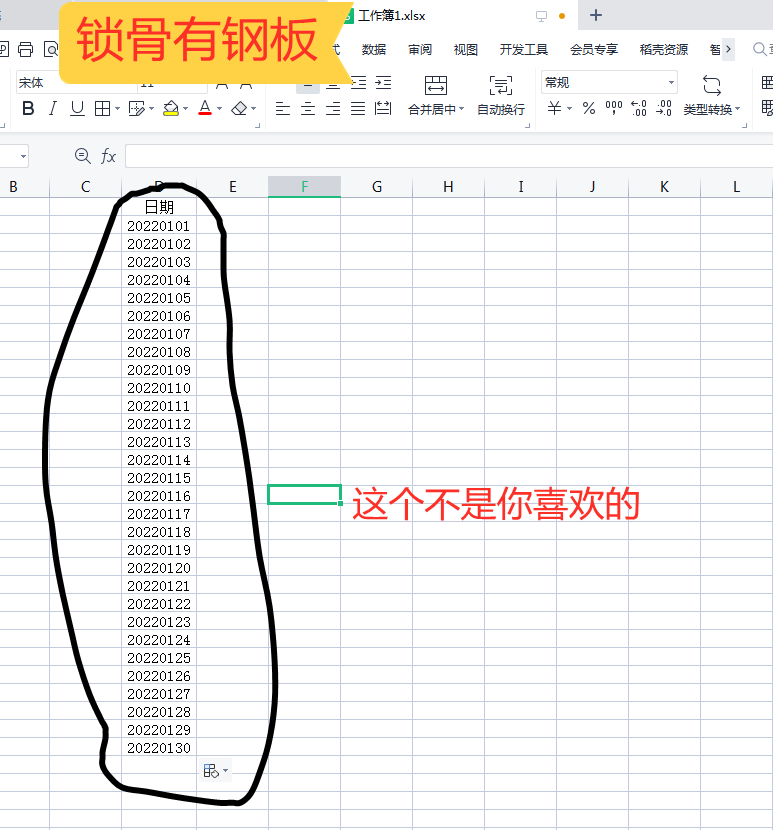The image size is (773, 830).
Task: Click inside the formula bar input
Action: [x=449, y=156]
